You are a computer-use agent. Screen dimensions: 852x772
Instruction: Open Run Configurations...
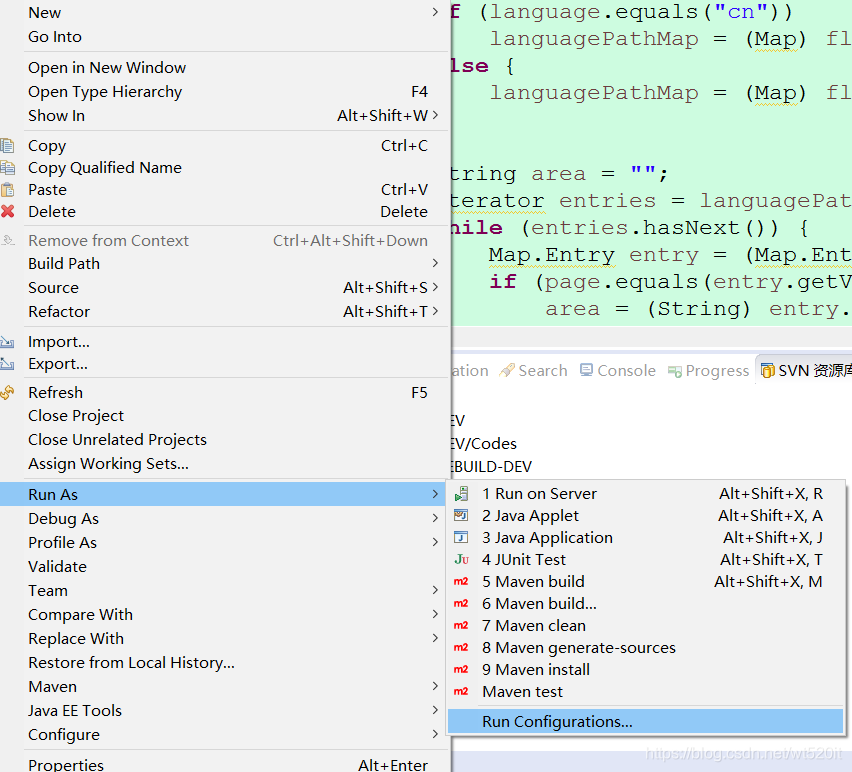point(646,721)
